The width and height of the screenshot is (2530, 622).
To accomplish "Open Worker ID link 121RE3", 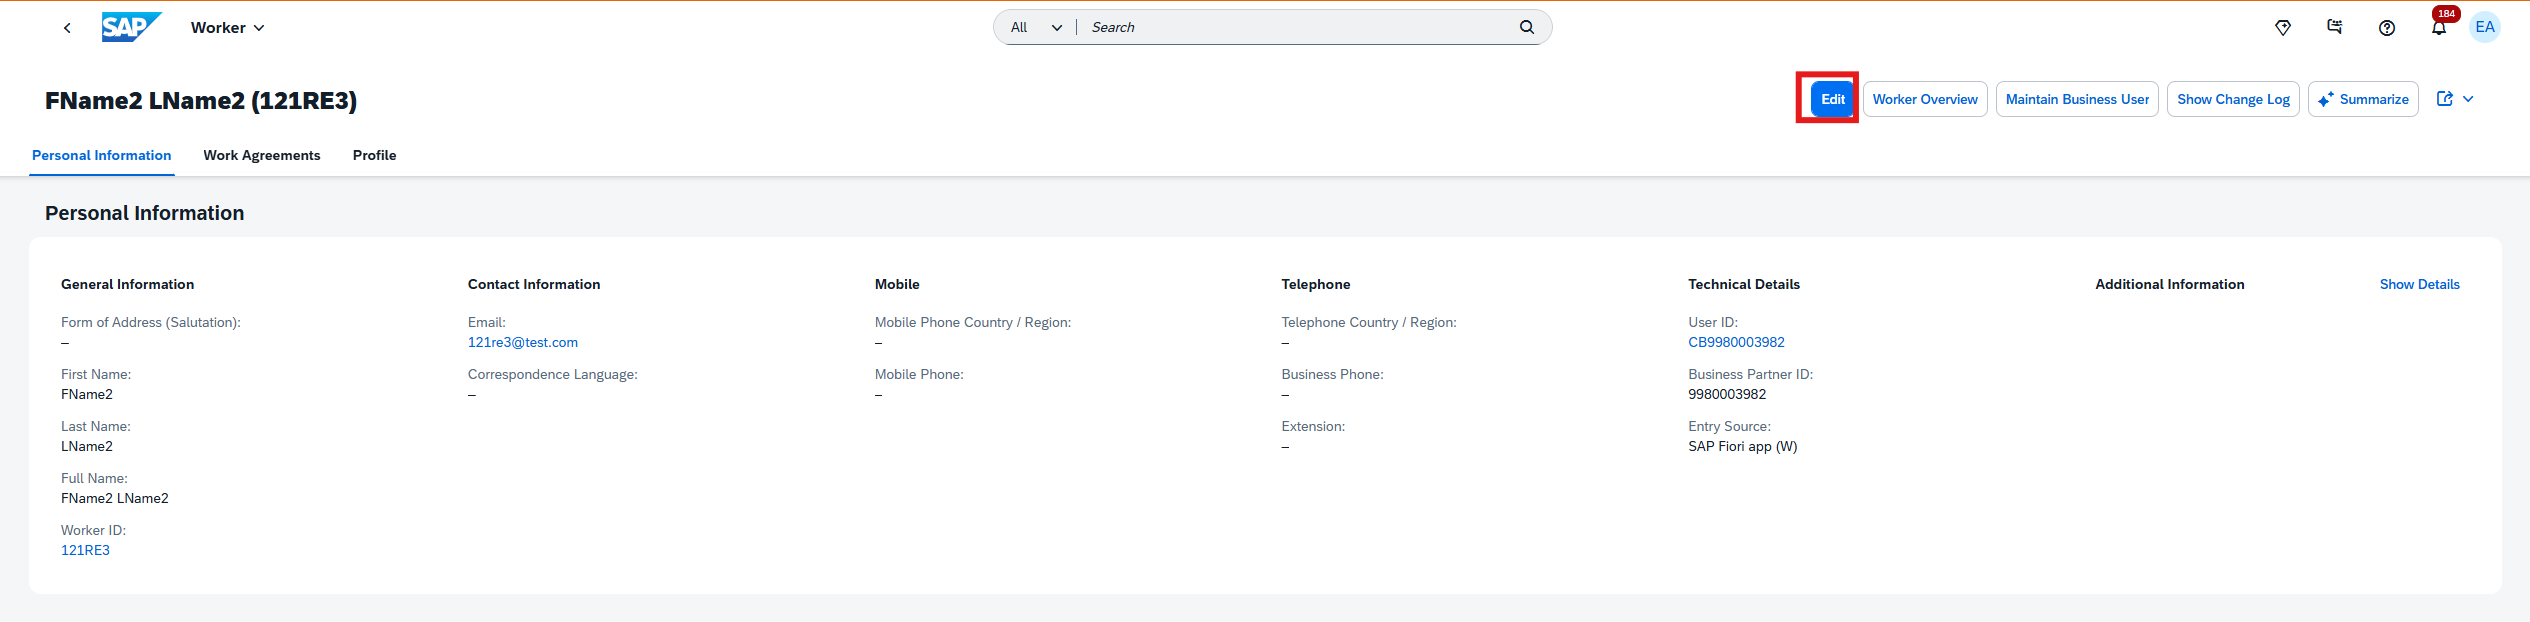I will (x=85, y=550).
